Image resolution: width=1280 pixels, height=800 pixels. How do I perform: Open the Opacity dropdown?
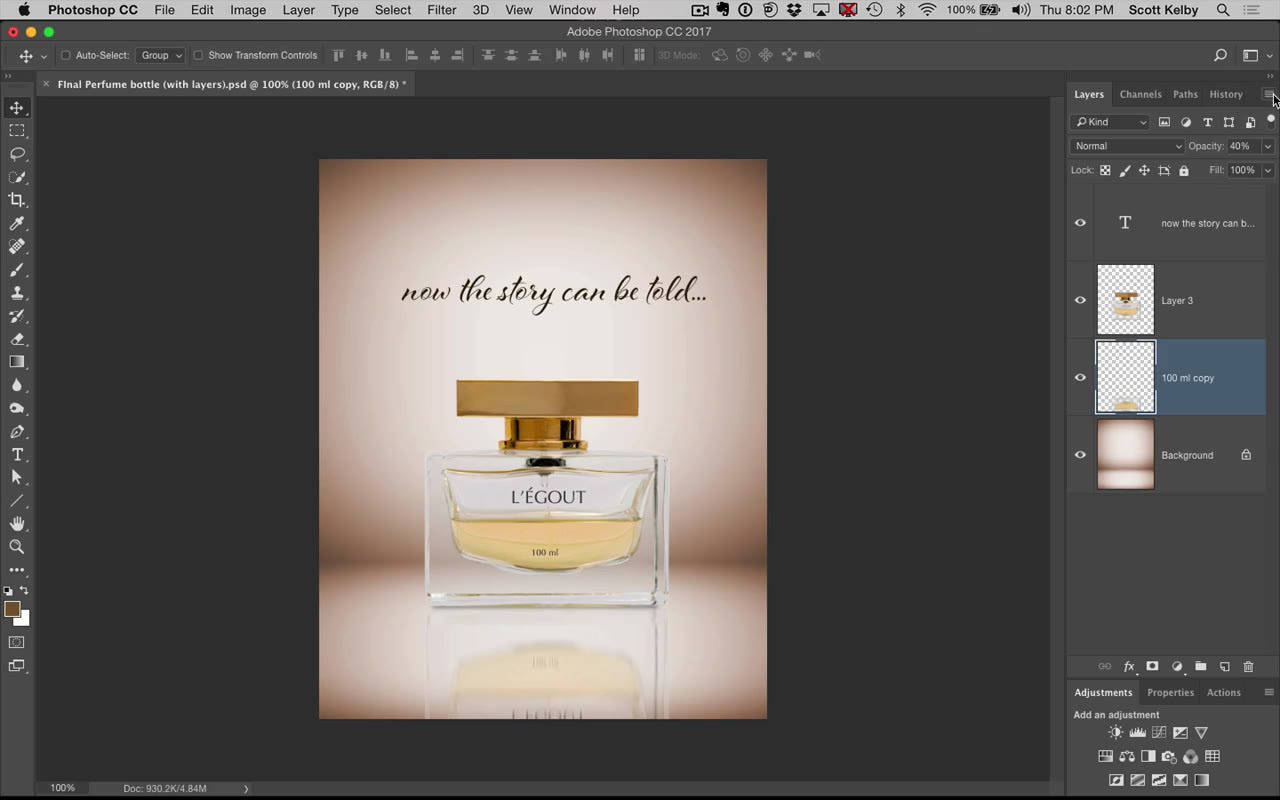click(1267, 145)
